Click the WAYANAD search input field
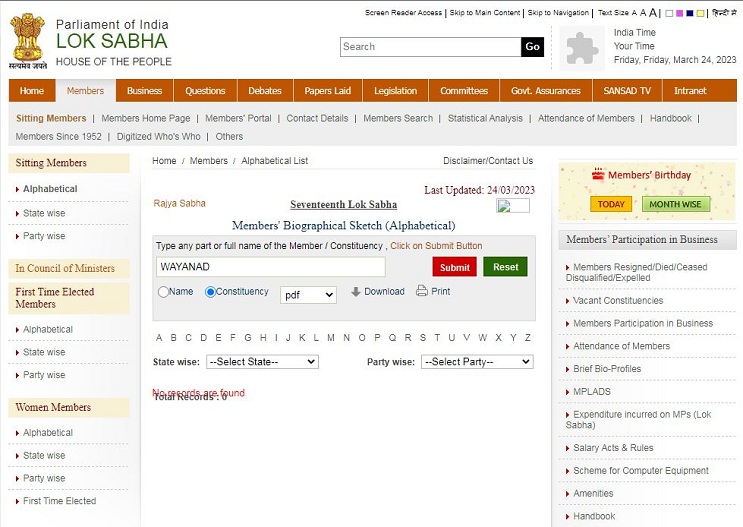Image resolution: width=743 pixels, height=527 pixels. coord(270,267)
